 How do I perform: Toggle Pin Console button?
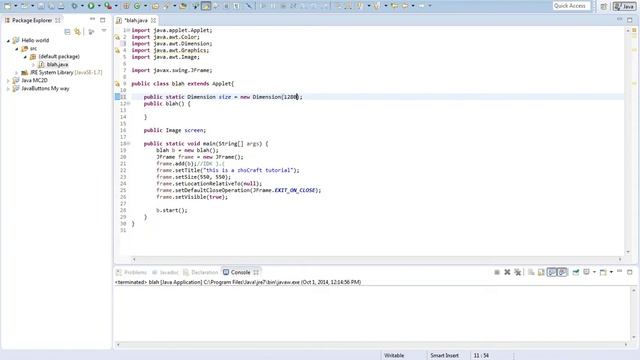pos(576,272)
